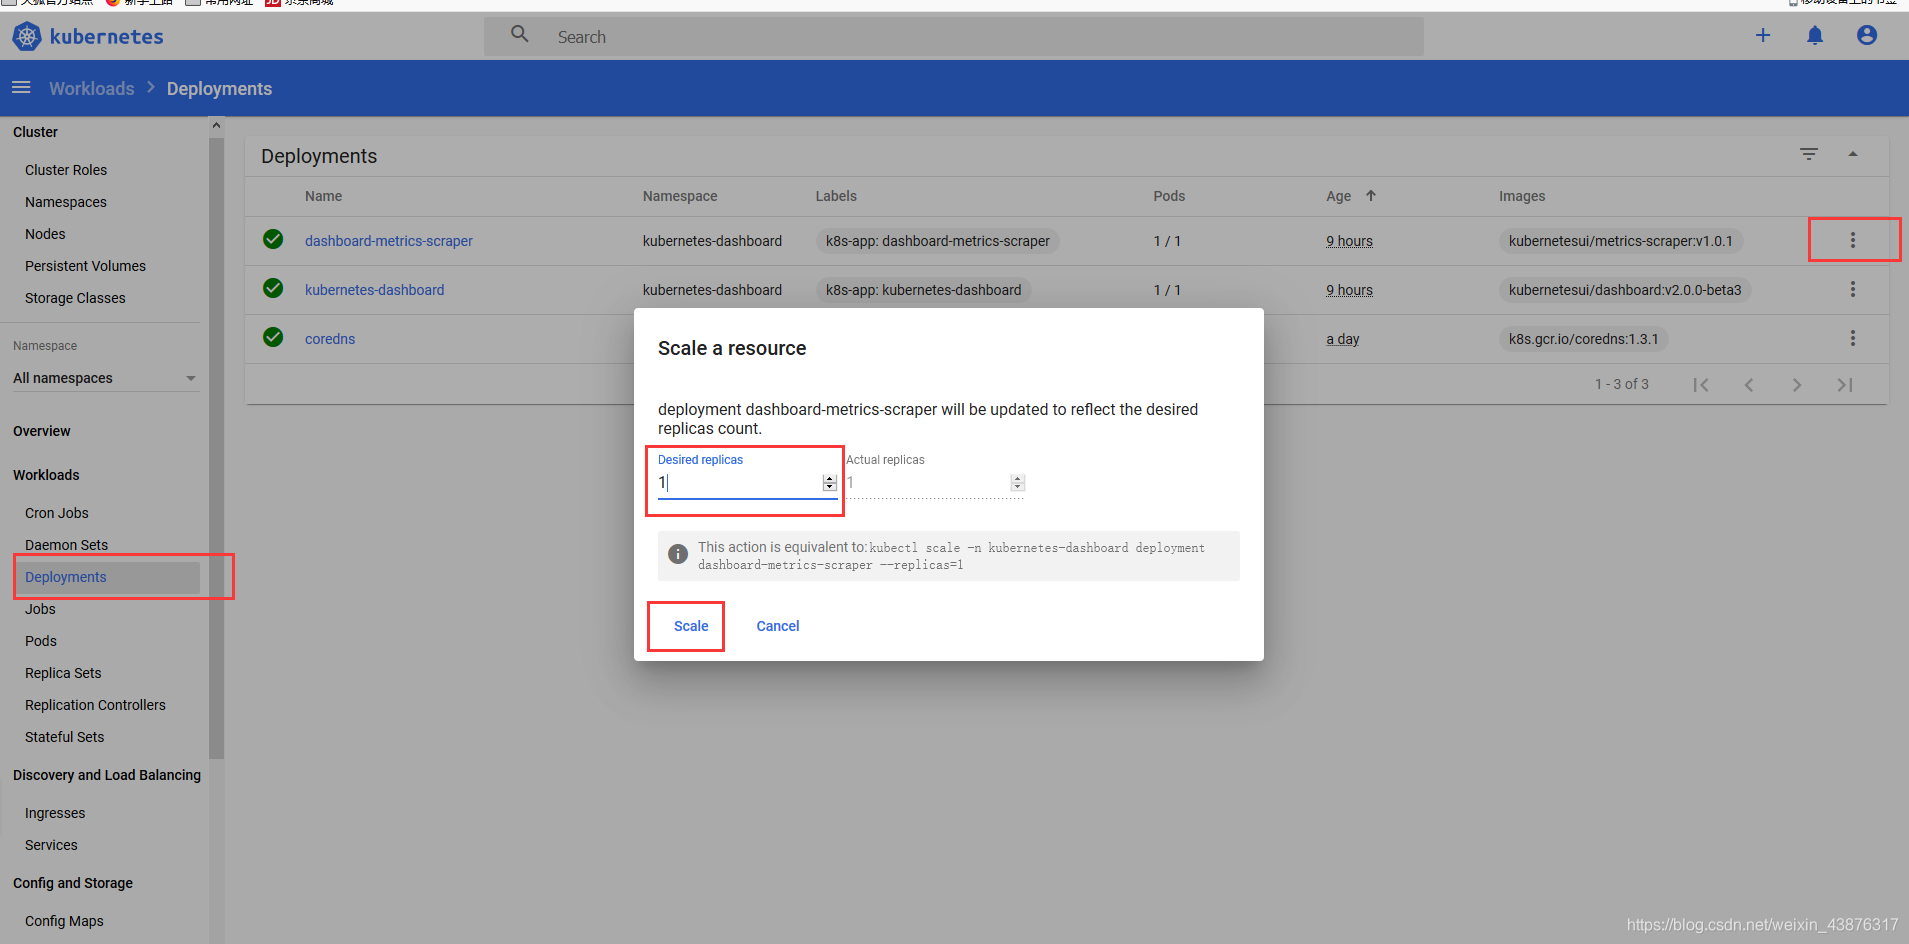Go to previous page pagination icon
1909x944 pixels.
[1749, 385]
